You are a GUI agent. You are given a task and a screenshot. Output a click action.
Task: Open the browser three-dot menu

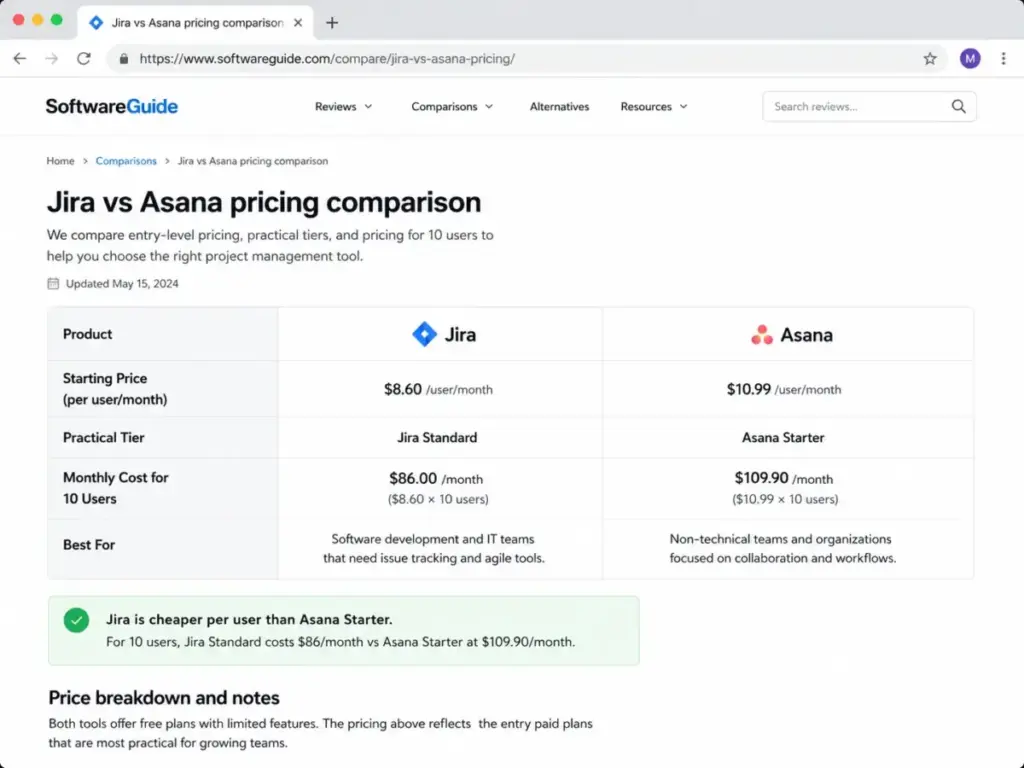(x=1004, y=59)
